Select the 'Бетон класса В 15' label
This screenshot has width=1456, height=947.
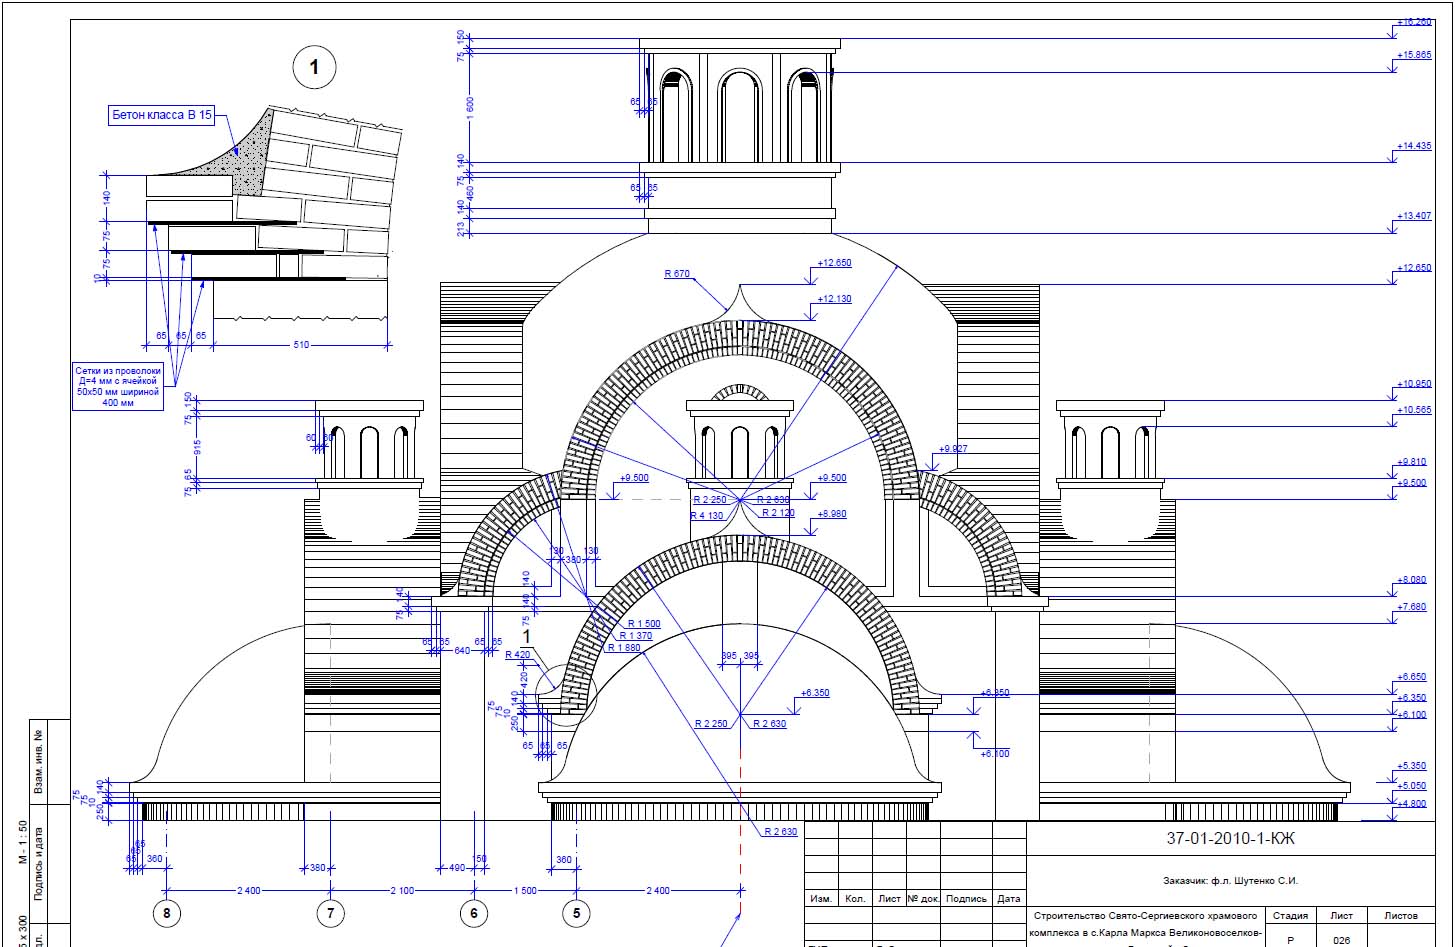click(x=162, y=116)
